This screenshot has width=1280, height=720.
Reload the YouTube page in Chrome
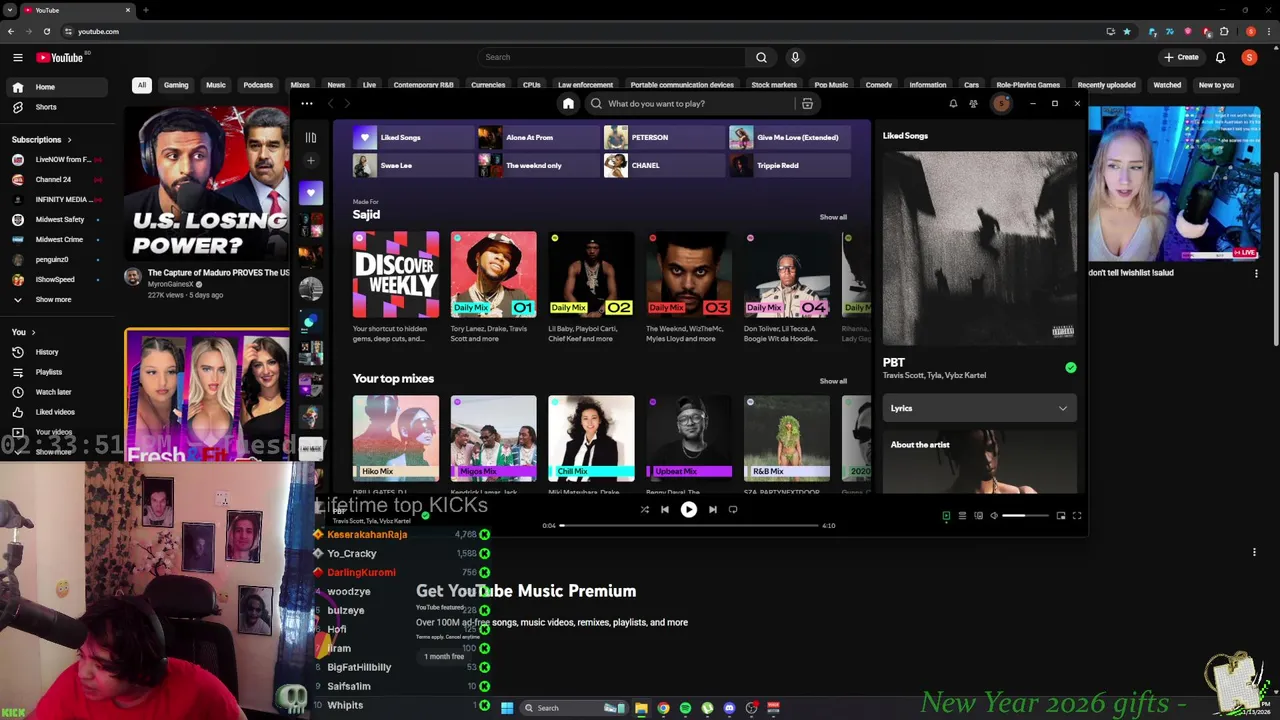pos(46,32)
